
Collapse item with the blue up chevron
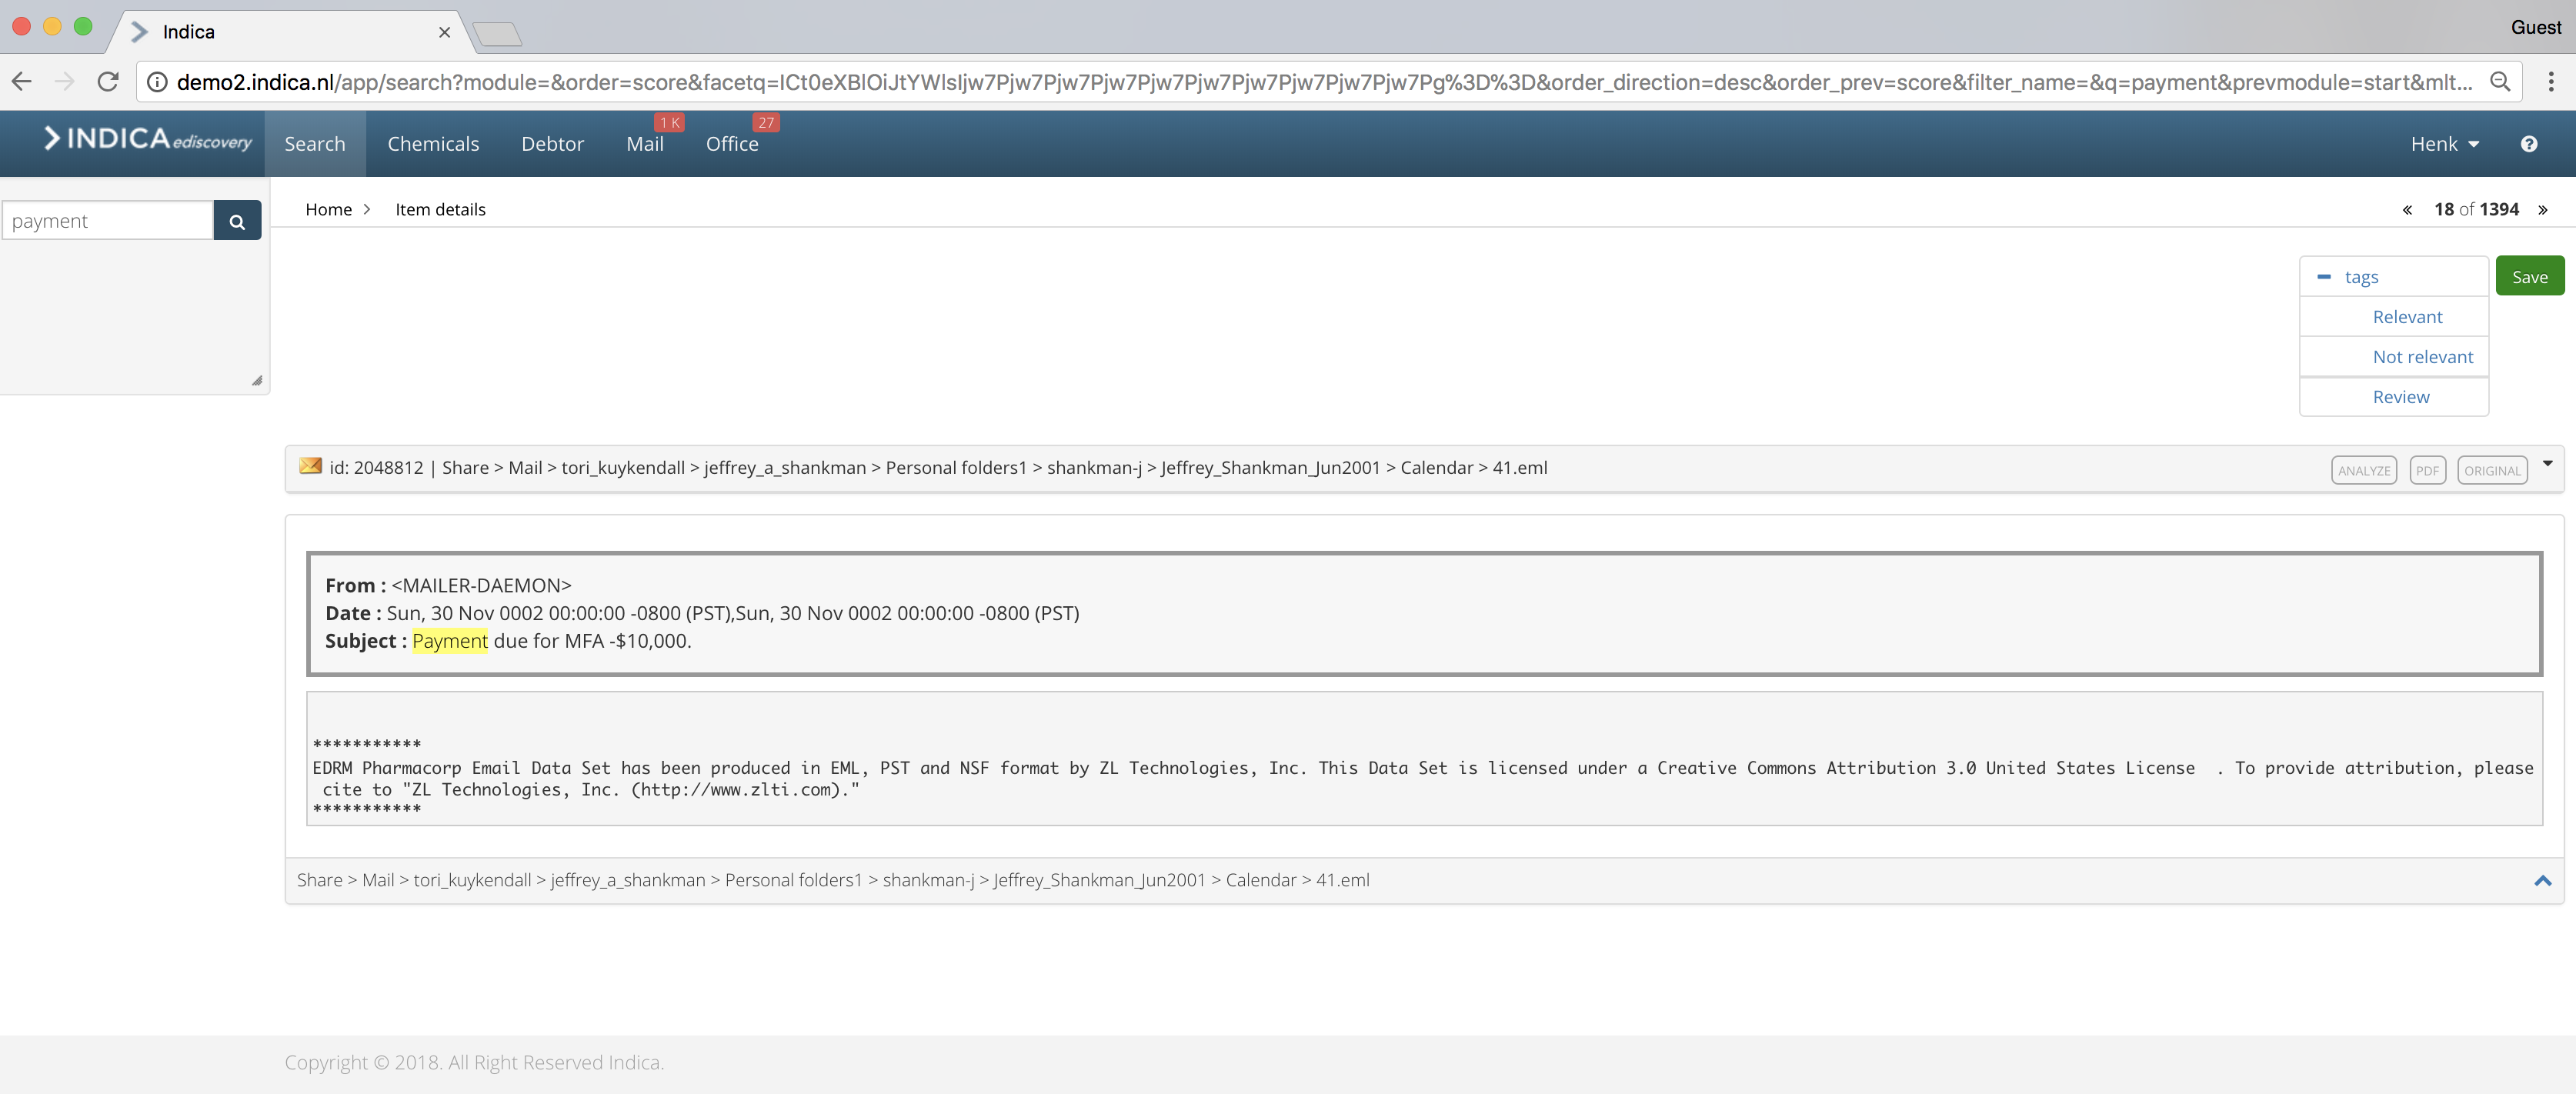point(2543,881)
